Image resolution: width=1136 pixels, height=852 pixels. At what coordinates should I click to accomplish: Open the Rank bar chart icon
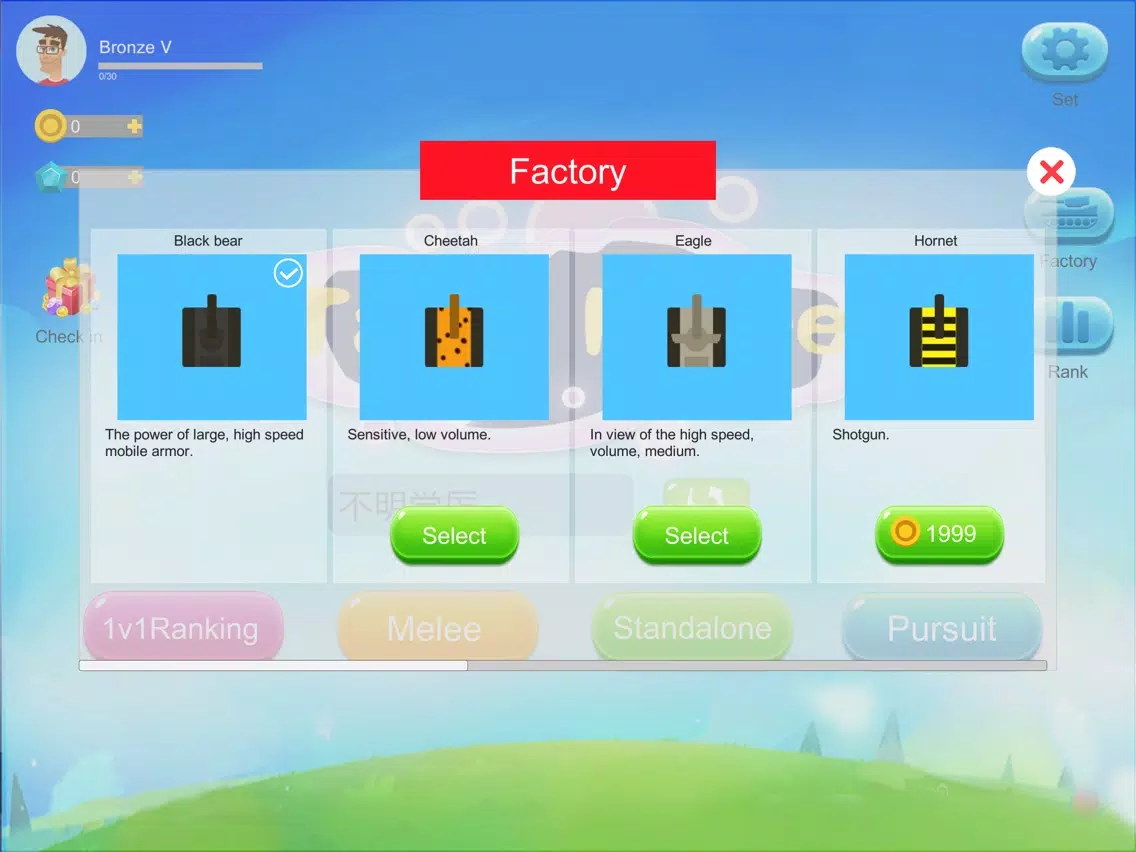[x=1073, y=325]
